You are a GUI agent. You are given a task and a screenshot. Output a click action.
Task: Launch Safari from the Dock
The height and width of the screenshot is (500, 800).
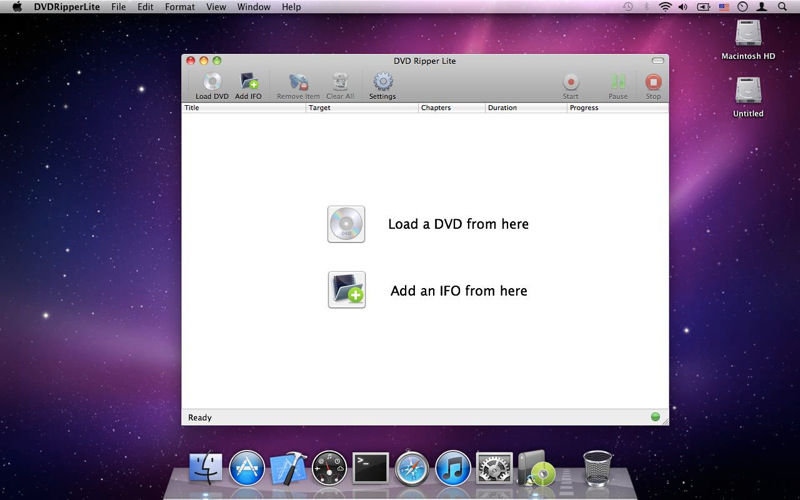[x=412, y=467]
